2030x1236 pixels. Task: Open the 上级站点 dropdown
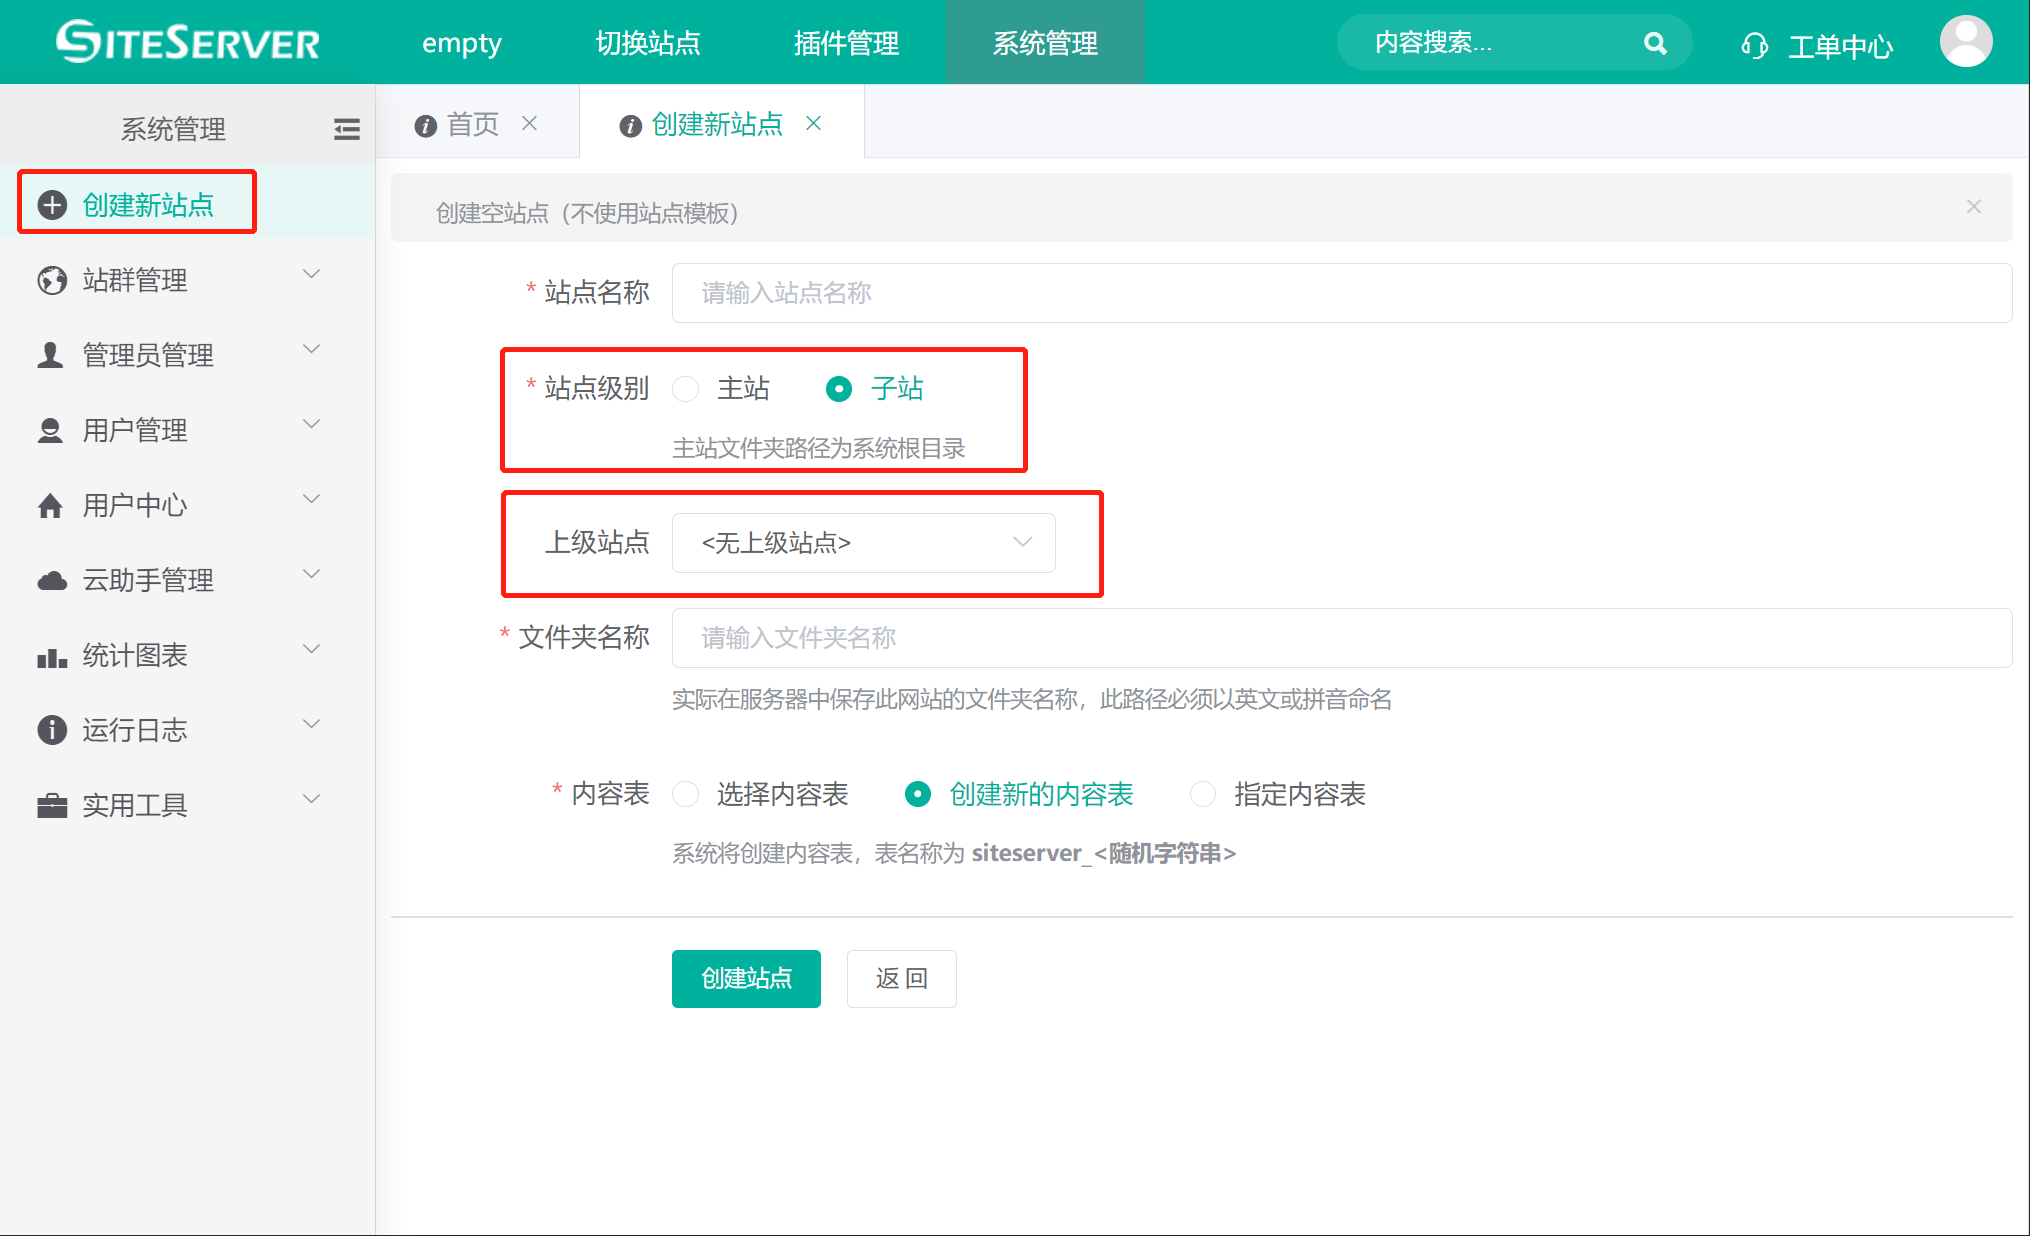[x=864, y=542]
